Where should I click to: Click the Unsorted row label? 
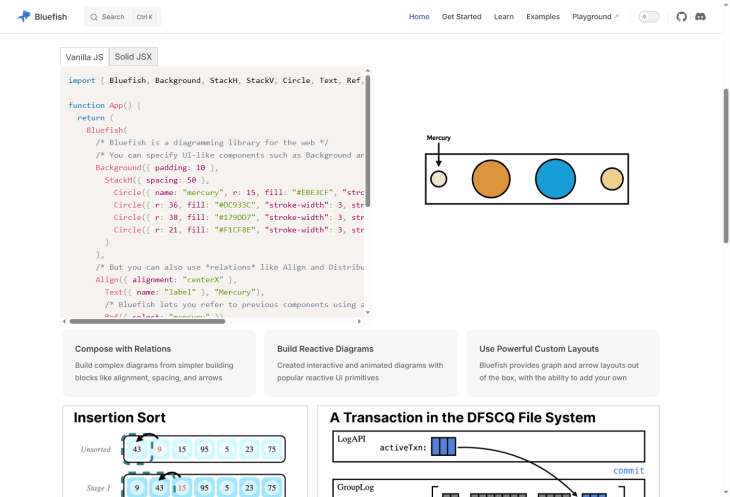pyautogui.click(x=96, y=450)
